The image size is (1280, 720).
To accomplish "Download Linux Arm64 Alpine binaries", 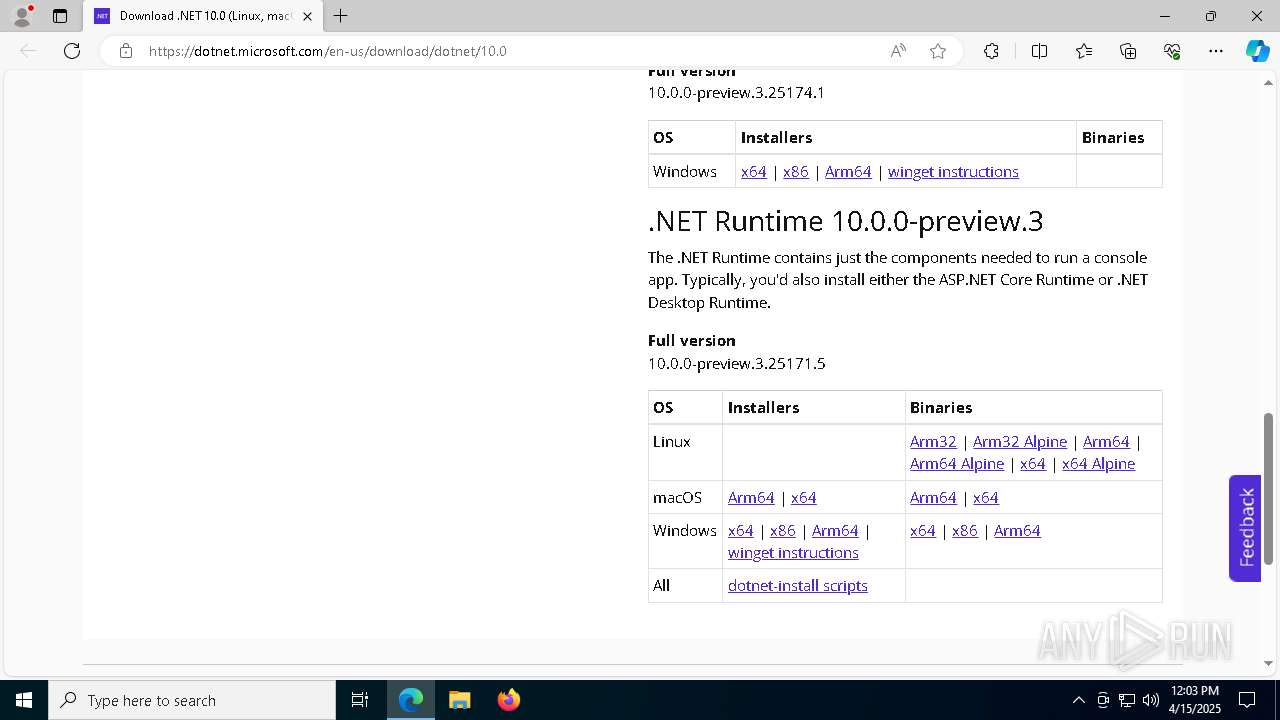I will coord(957,464).
